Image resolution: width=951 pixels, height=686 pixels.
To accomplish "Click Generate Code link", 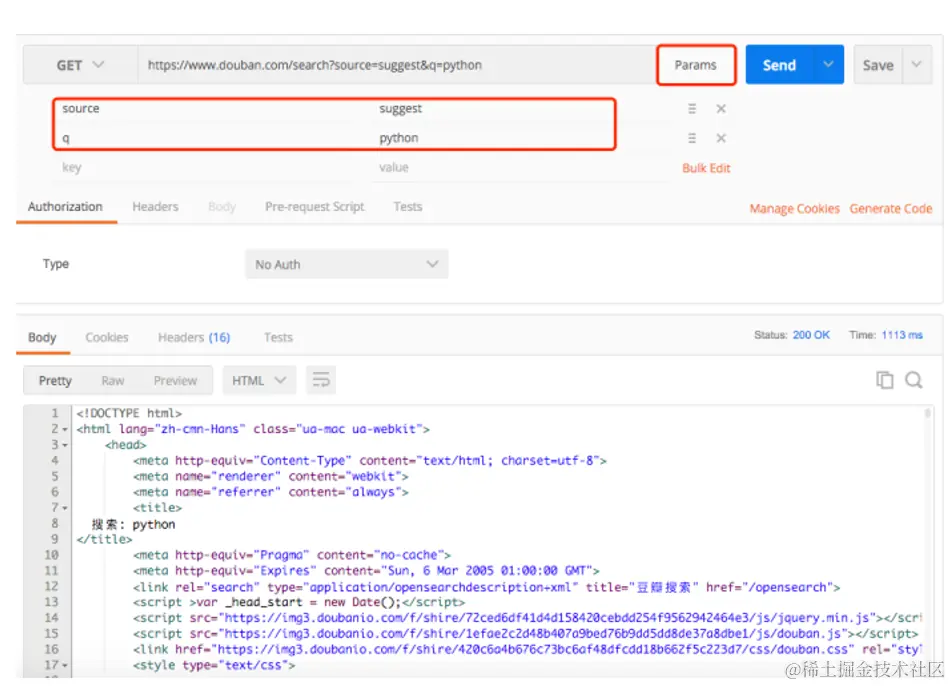I will click(890, 209).
